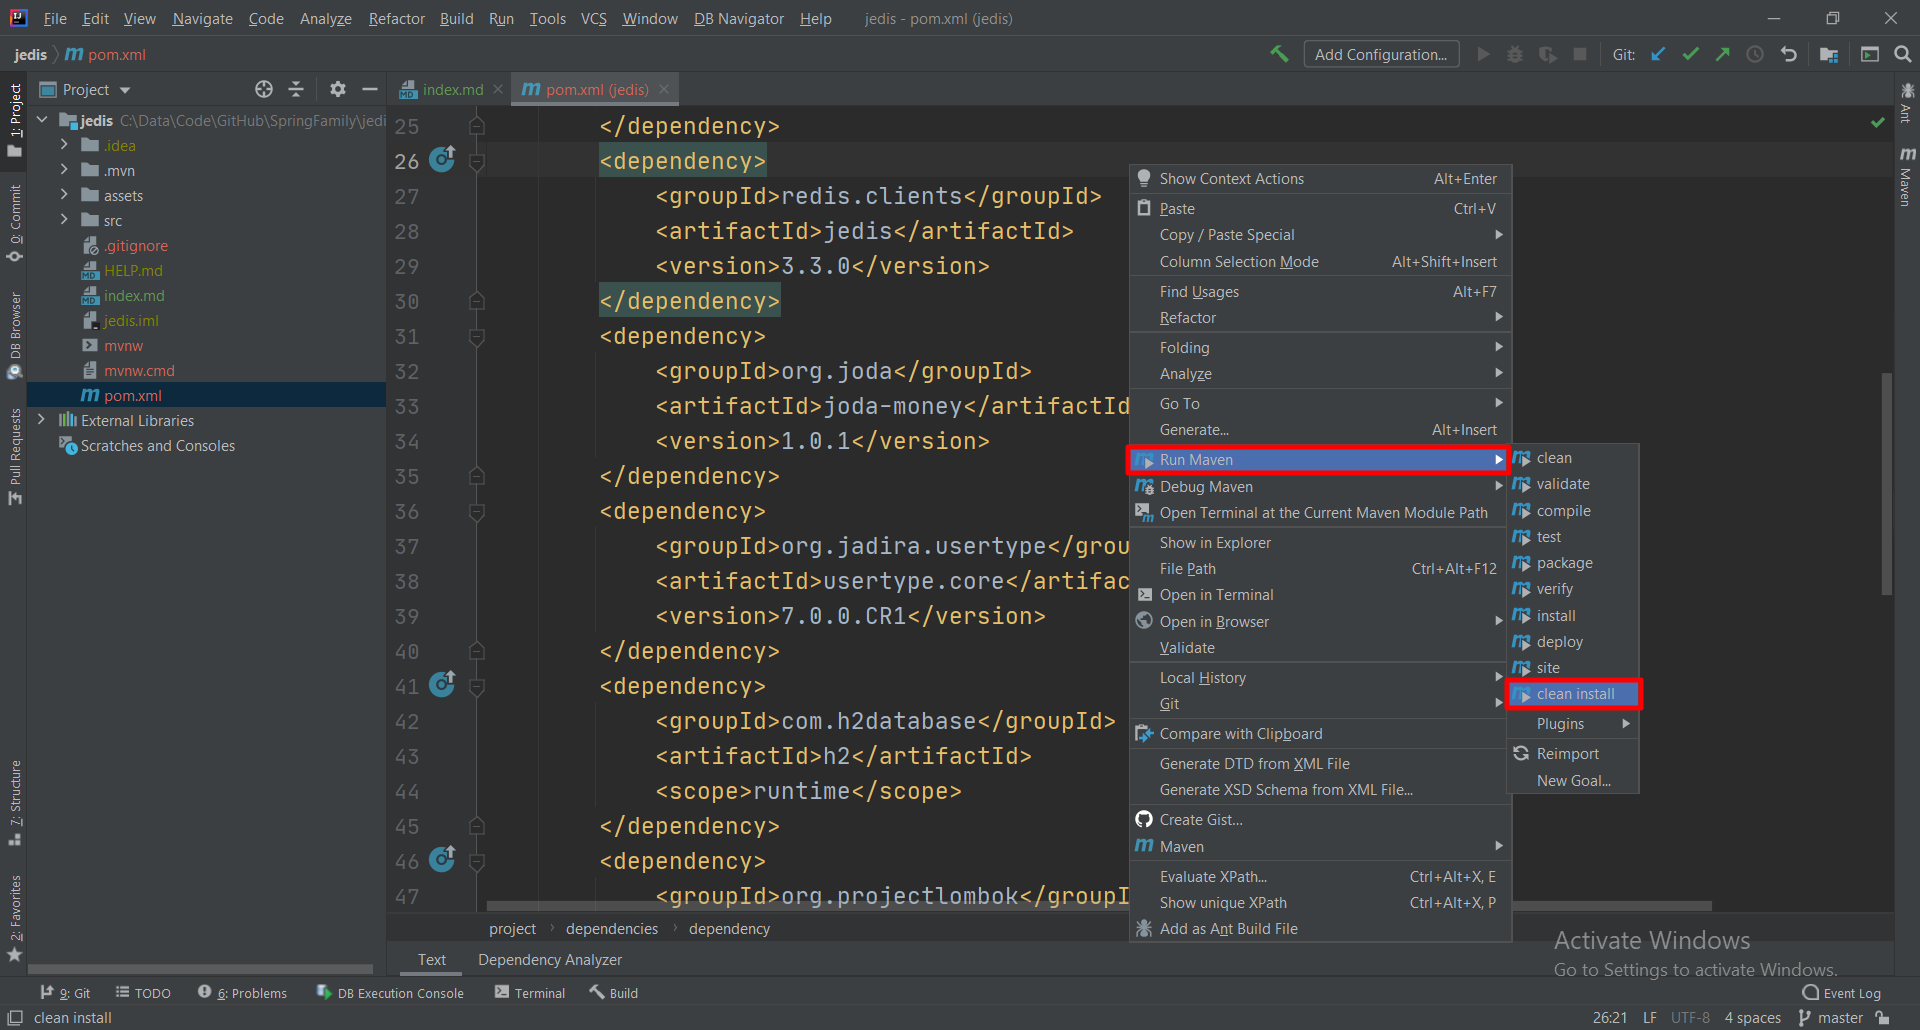Open Project panel settings gear
1920x1030 pixels.
pyautogui.click(x=338, y=89)
